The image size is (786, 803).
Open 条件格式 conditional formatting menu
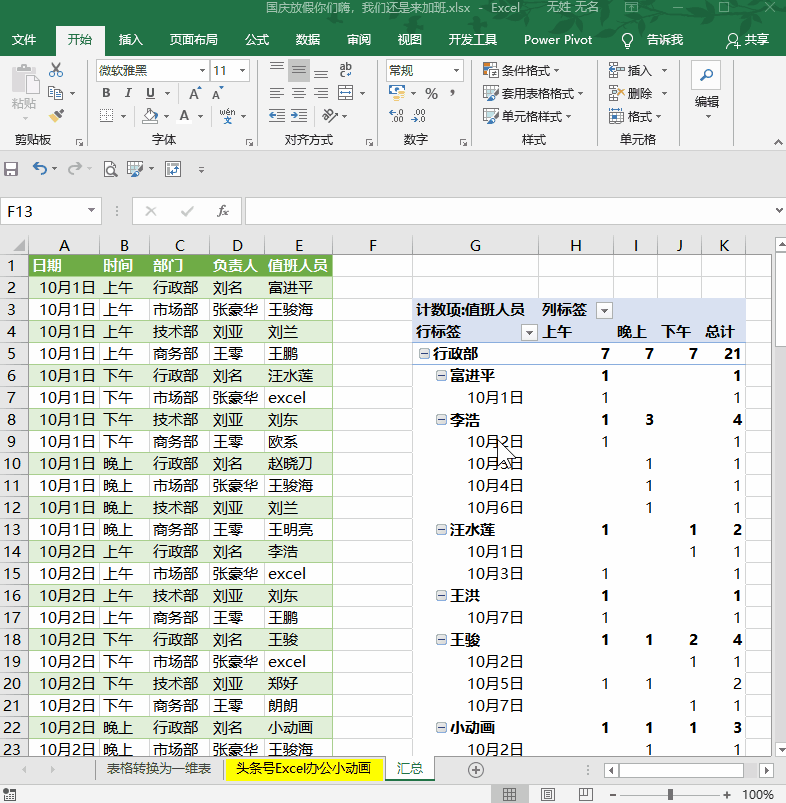click(521, 70)
